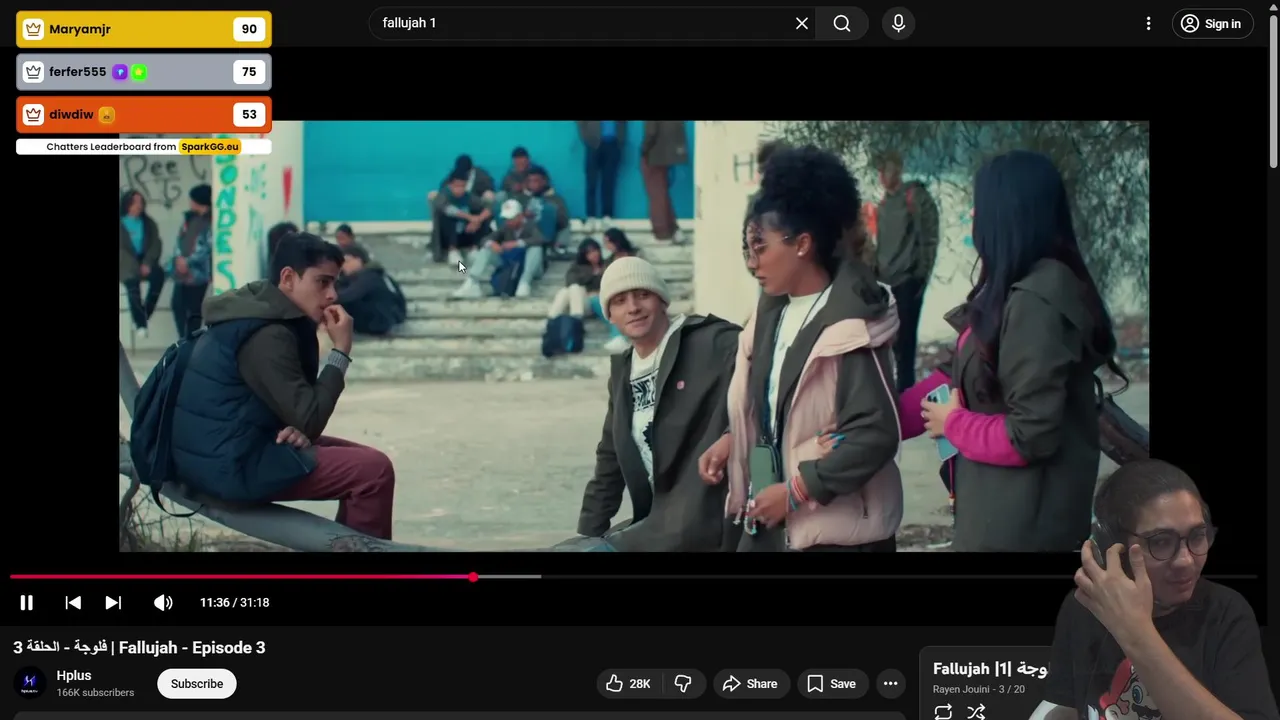
Task: Clear the search field text
Action: tap(802, 23)
